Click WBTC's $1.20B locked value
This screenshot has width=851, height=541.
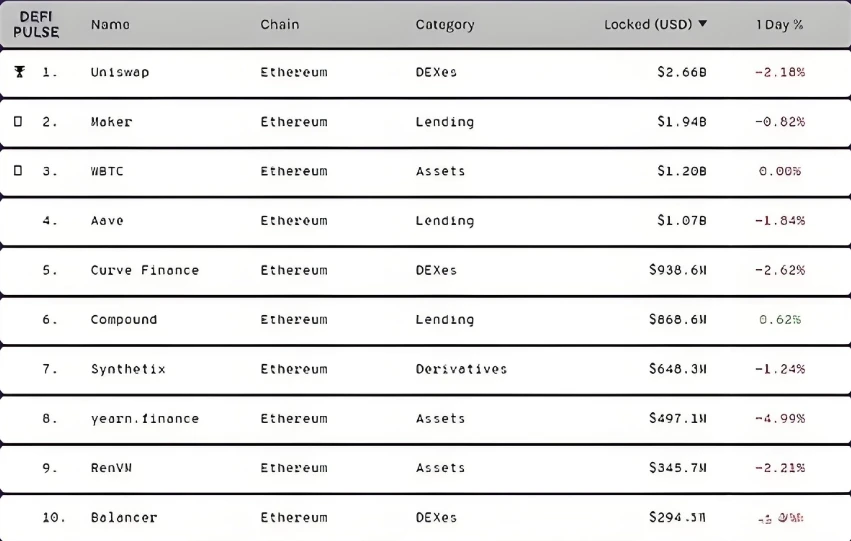[682, 171]
